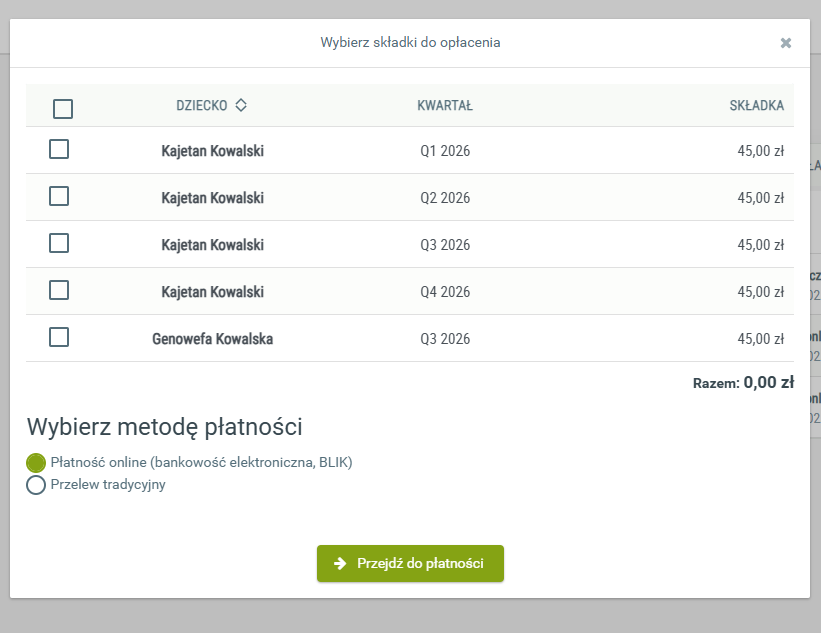Select the checkbox for the Q2 2026 fee
The width and height of the screenshot is (821, 633).
(59, 196)
